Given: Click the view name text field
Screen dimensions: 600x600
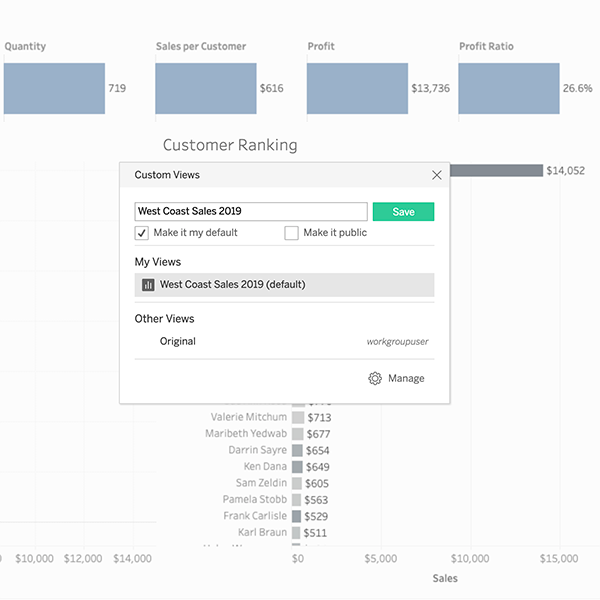Looking at the screenshot, I should (251, 212).
